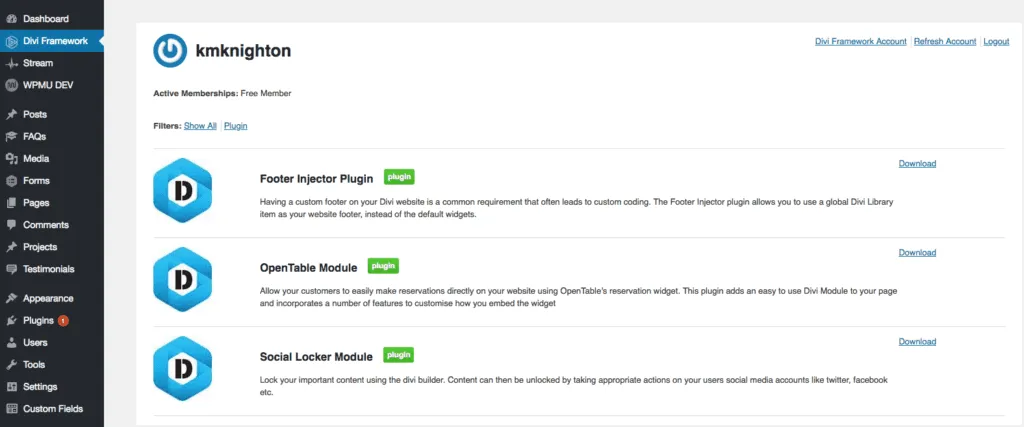The width and height of the screenshot is (1024, 427).
Task: Click the OpenTable Module hexagon logo
Action: (x=182, y=279)
